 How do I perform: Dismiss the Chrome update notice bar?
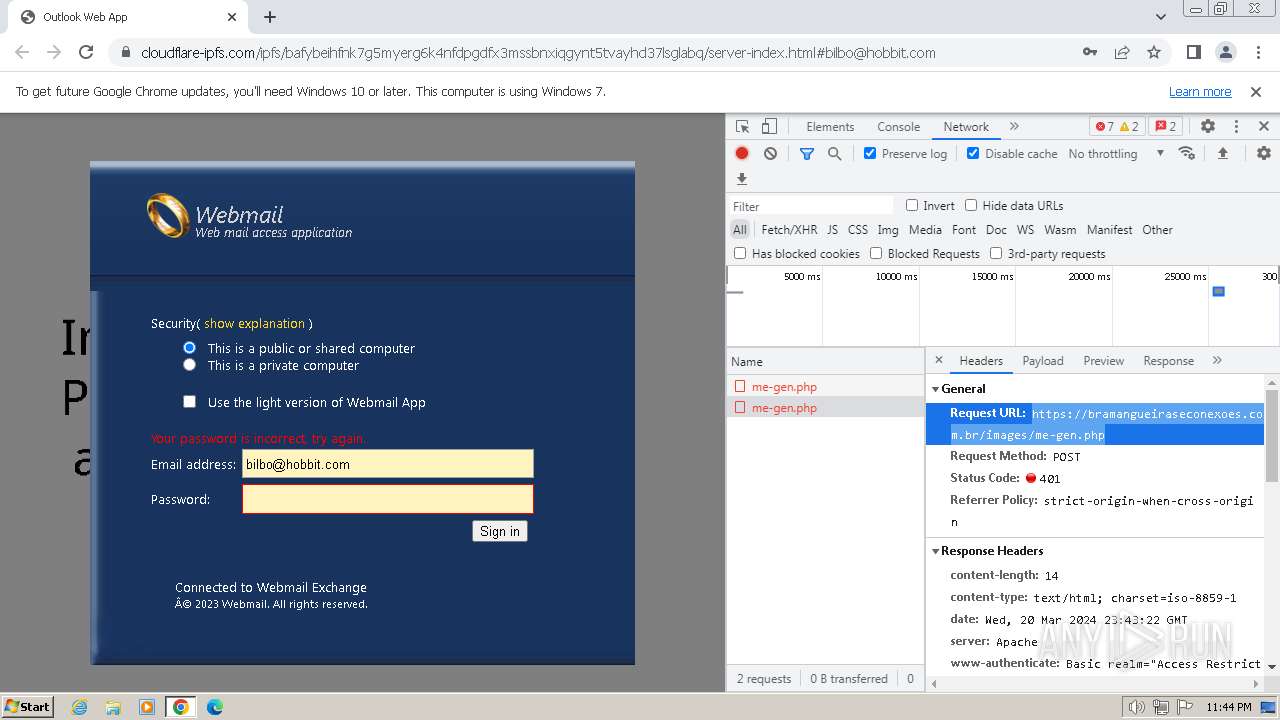click(1256, 92)
